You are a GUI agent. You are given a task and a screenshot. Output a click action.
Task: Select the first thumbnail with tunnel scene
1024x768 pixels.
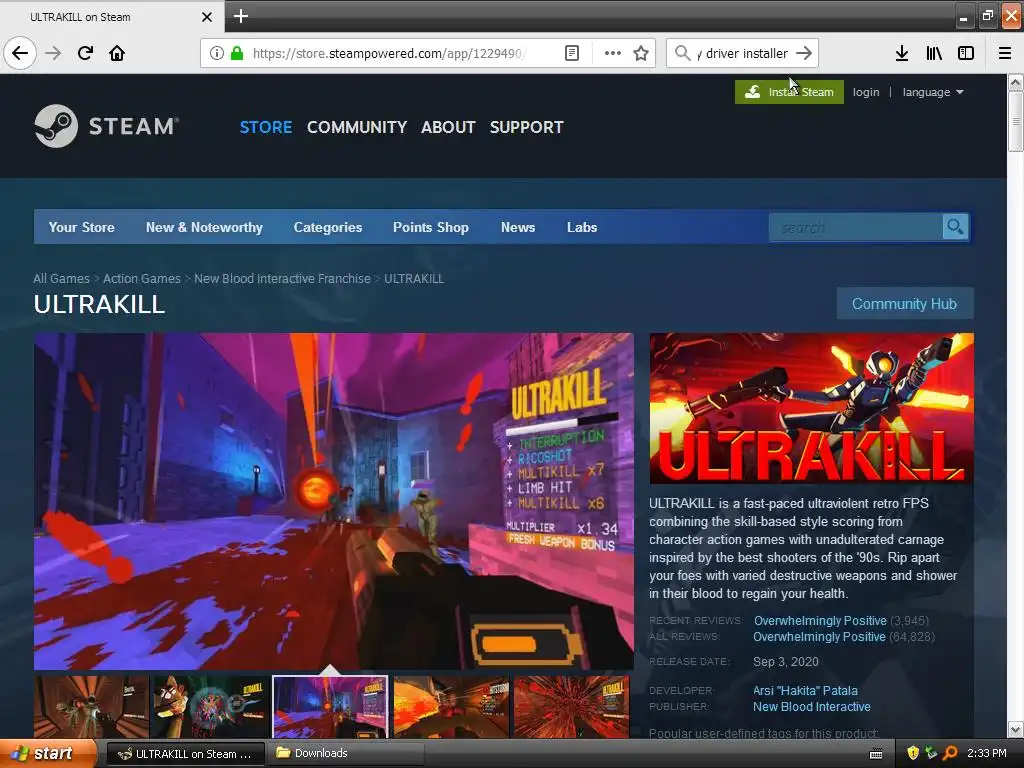click(x=91, y=707)
